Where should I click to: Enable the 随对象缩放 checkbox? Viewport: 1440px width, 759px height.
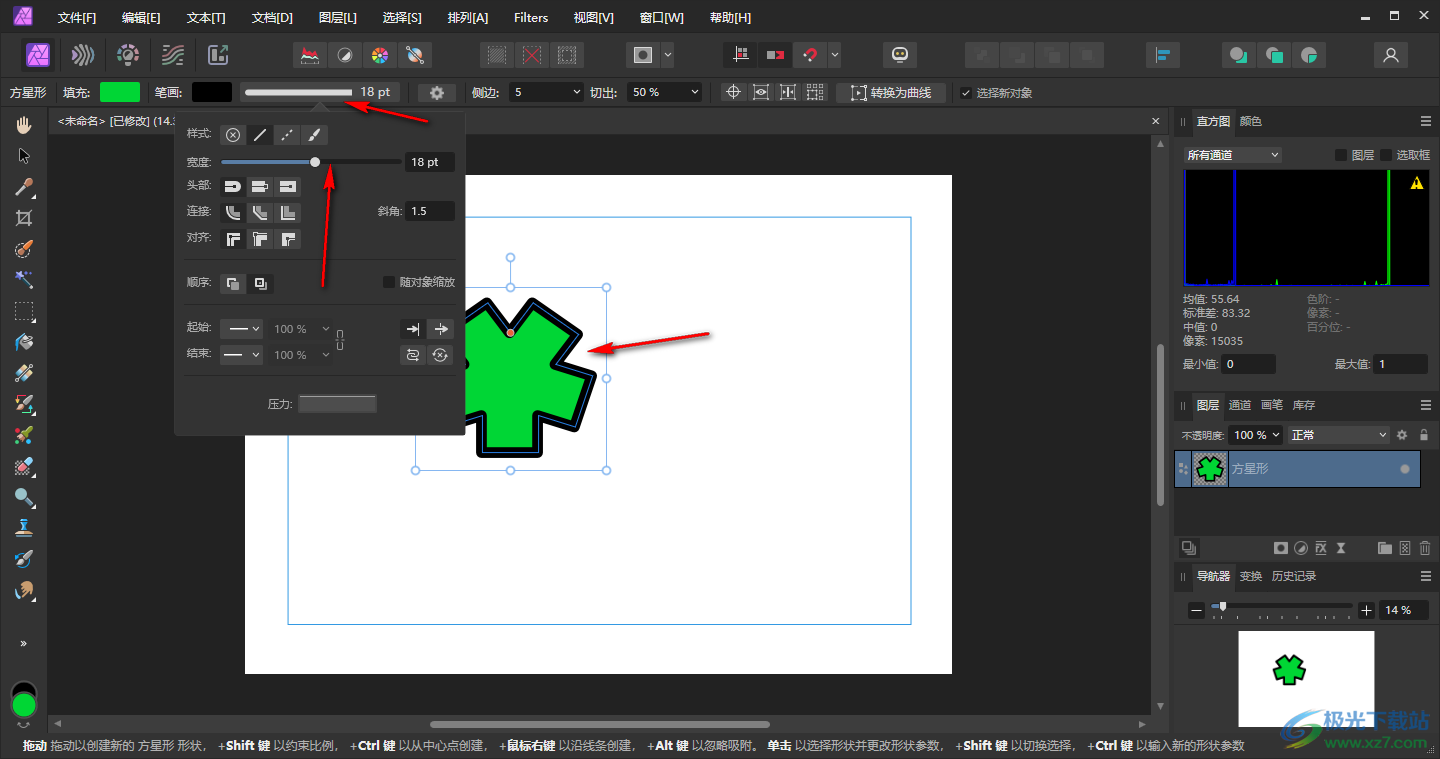(x=389, y=282)
